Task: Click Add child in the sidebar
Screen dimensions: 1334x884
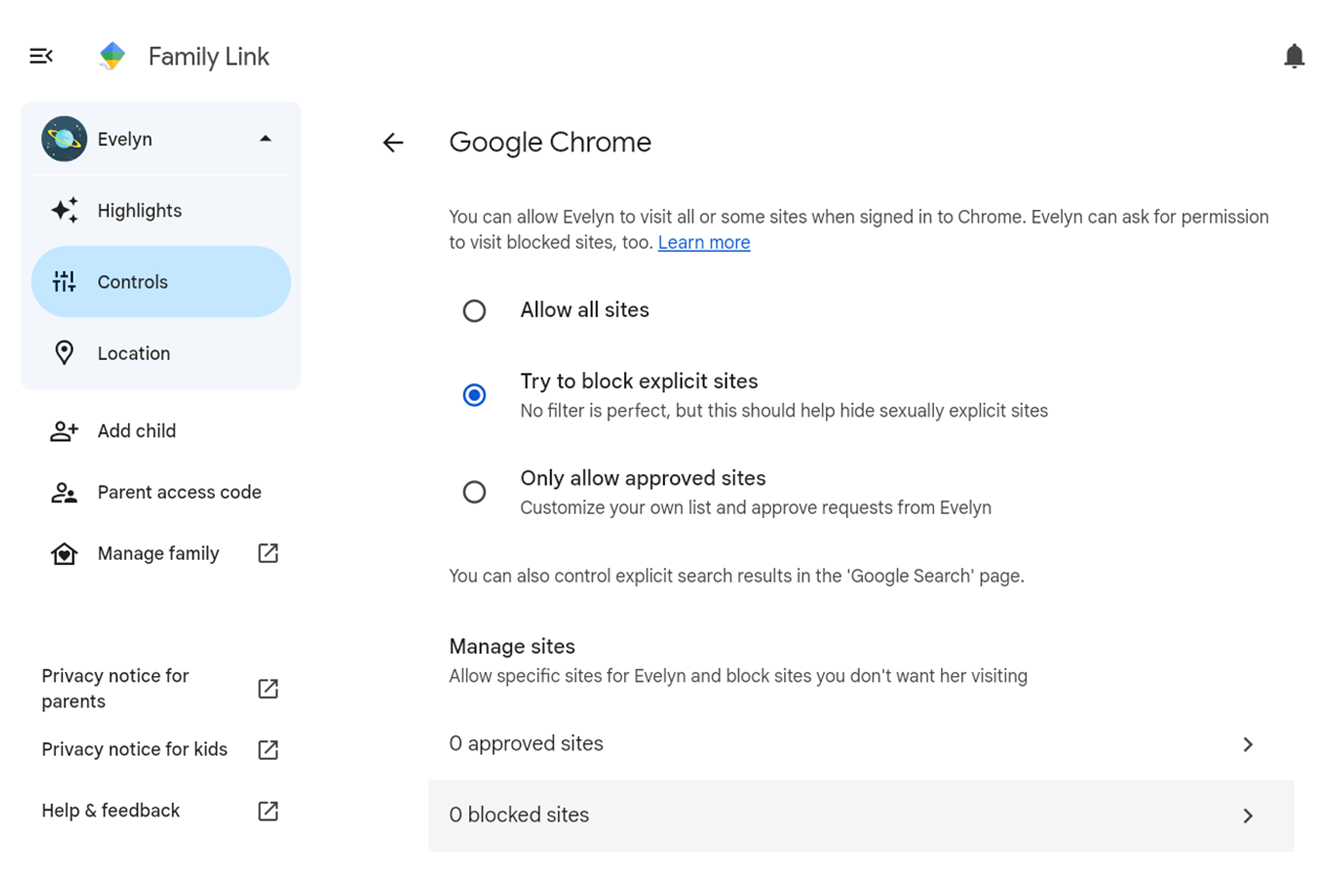Action: click(x=136, y=431)
